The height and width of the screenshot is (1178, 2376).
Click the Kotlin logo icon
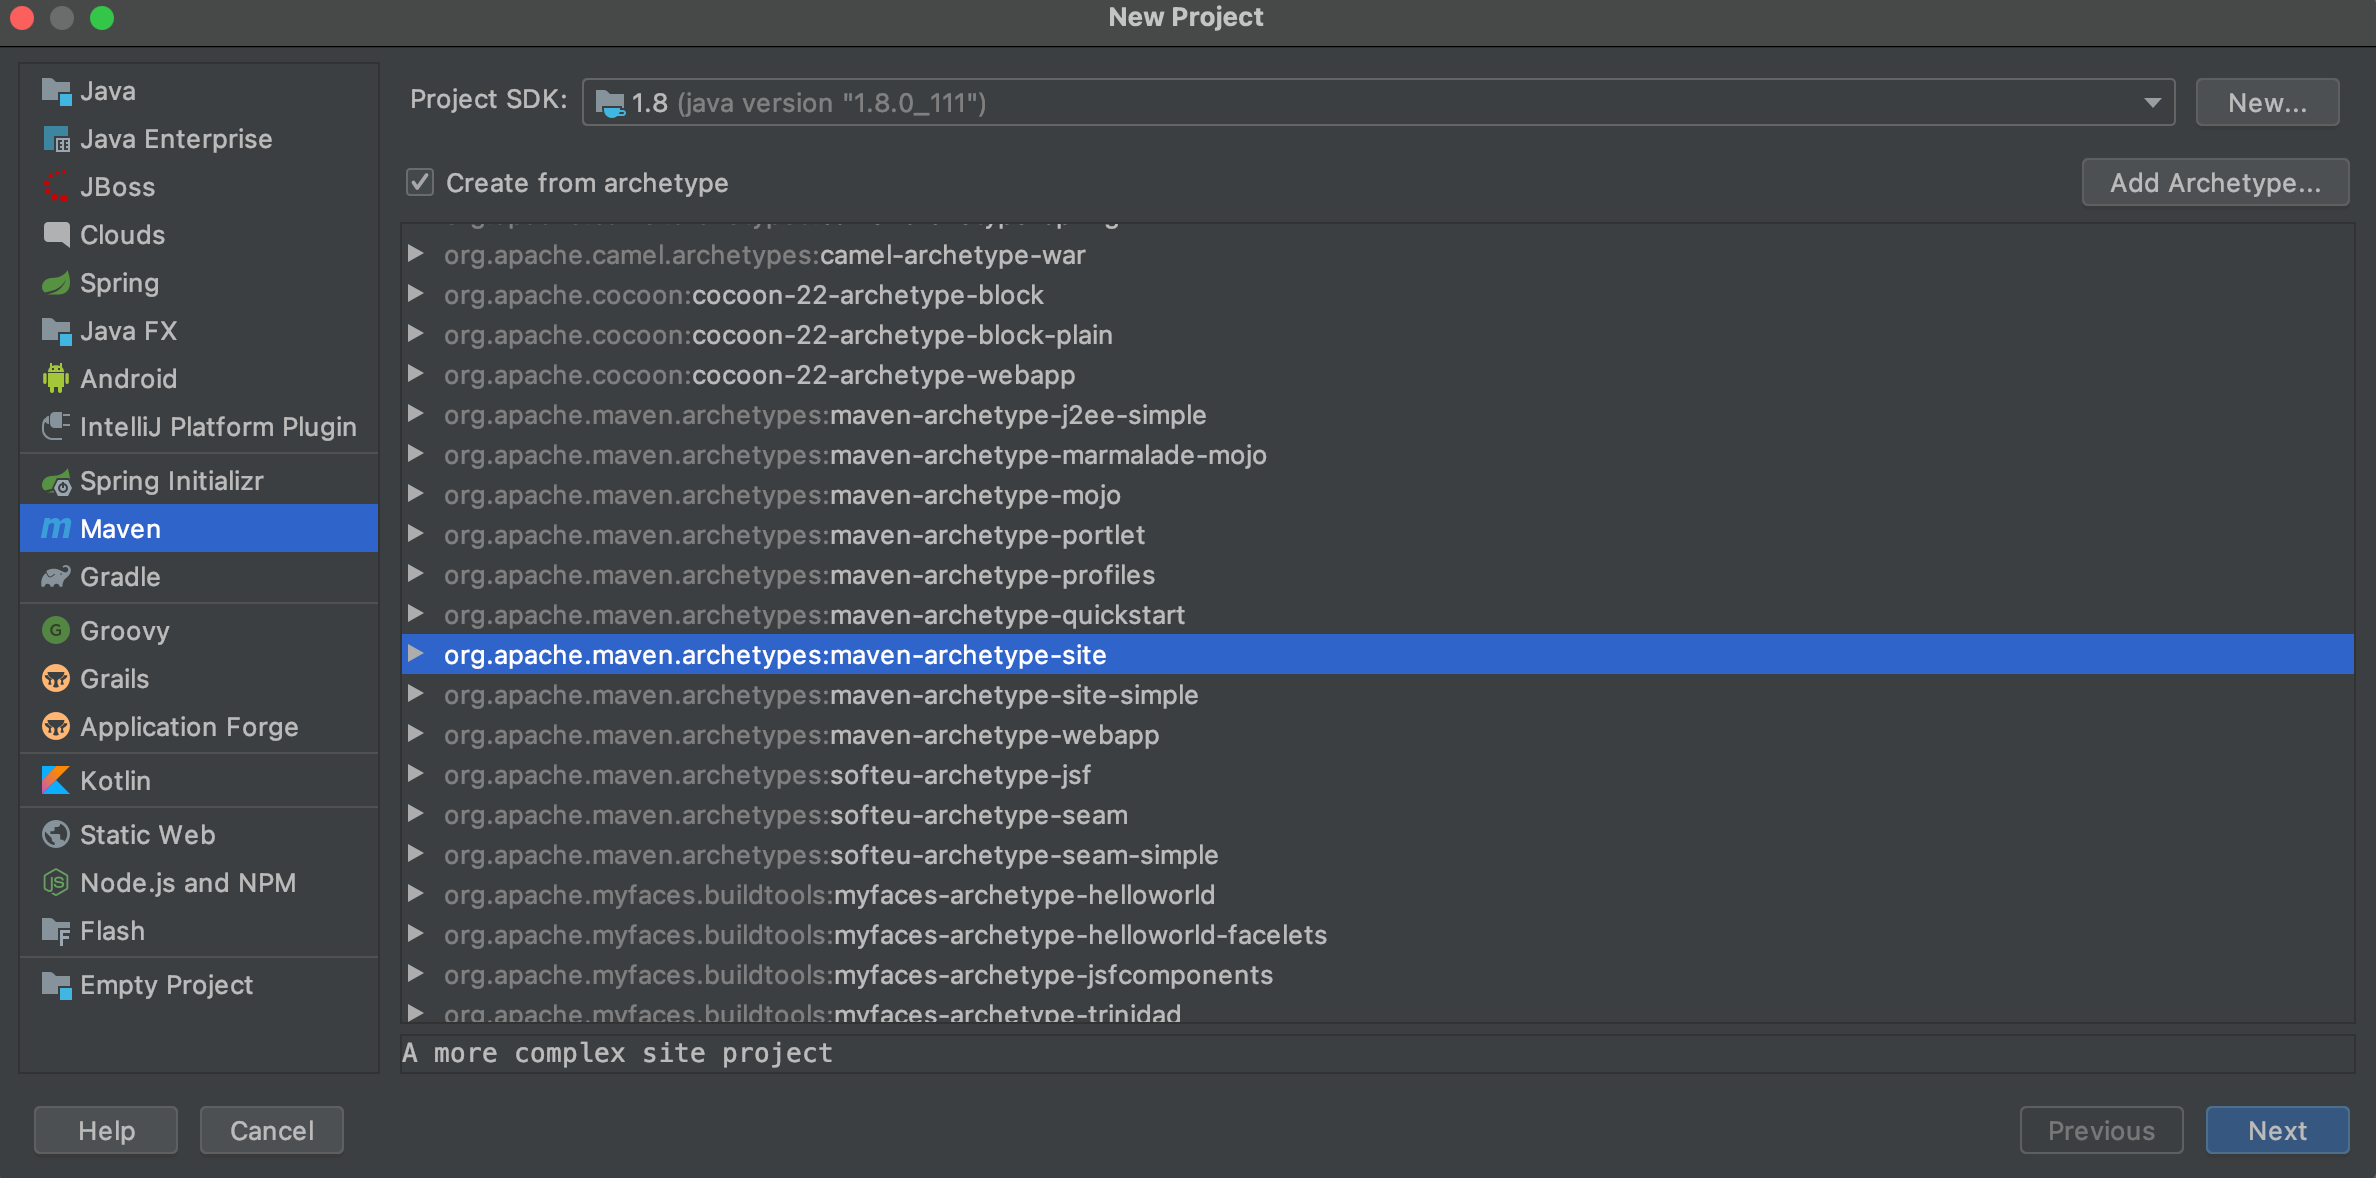pos(56,781)
